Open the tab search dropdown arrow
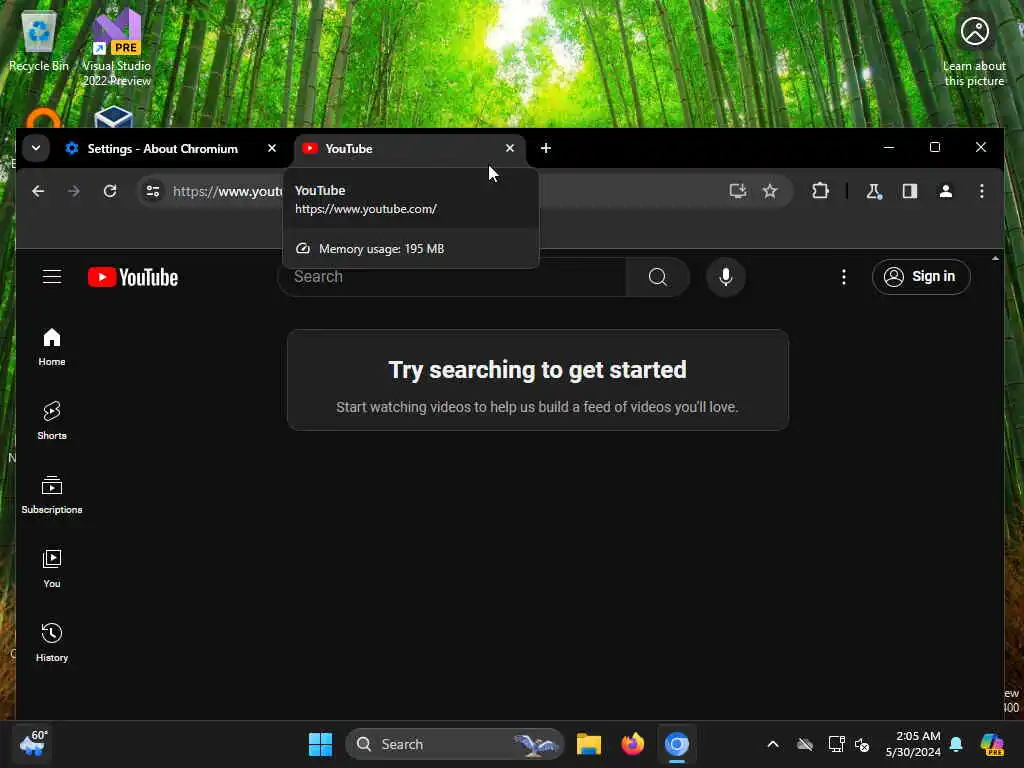 [36, 148]
